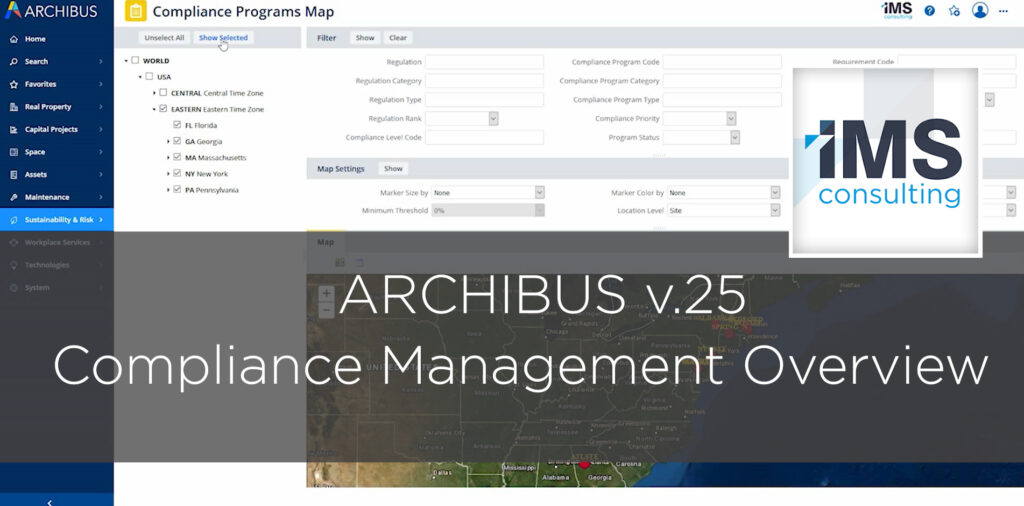Screen dimensions: 1024x506
Task: Open the Space navigation item
Action: pyautogui.click(x=57, y=152)
